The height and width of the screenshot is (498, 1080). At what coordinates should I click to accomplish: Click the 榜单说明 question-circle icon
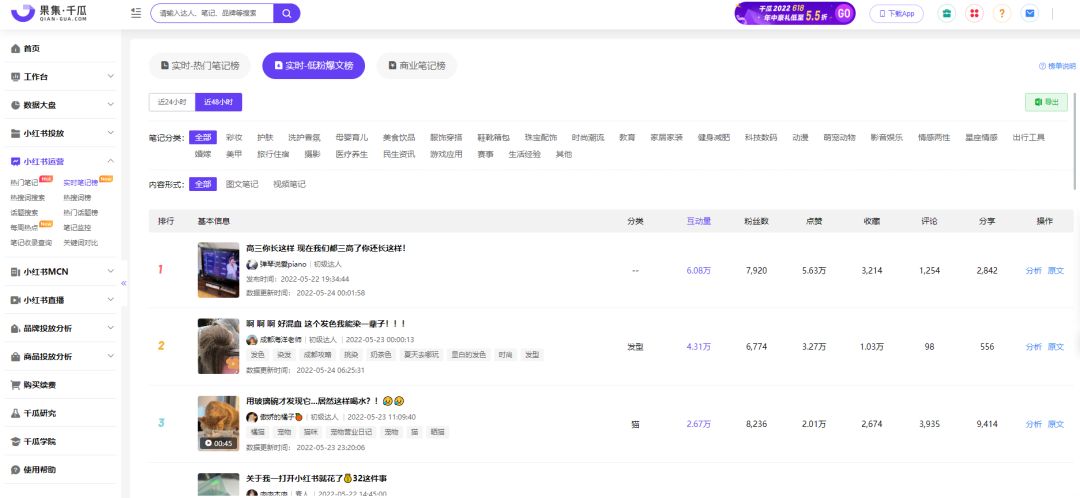click(x=1043, y=66)
